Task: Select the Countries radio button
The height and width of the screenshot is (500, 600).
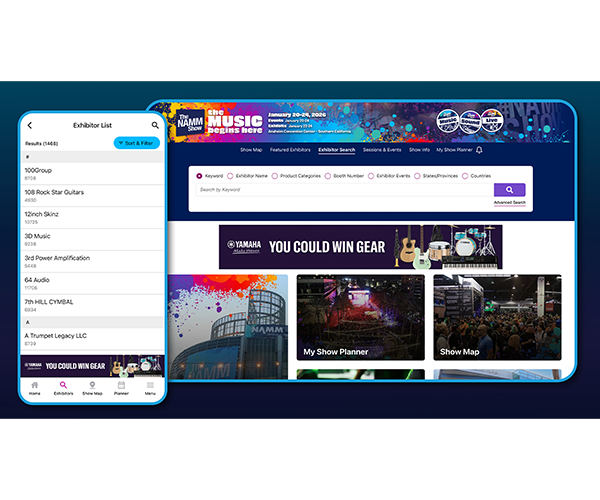Action: tap(465, 176)
